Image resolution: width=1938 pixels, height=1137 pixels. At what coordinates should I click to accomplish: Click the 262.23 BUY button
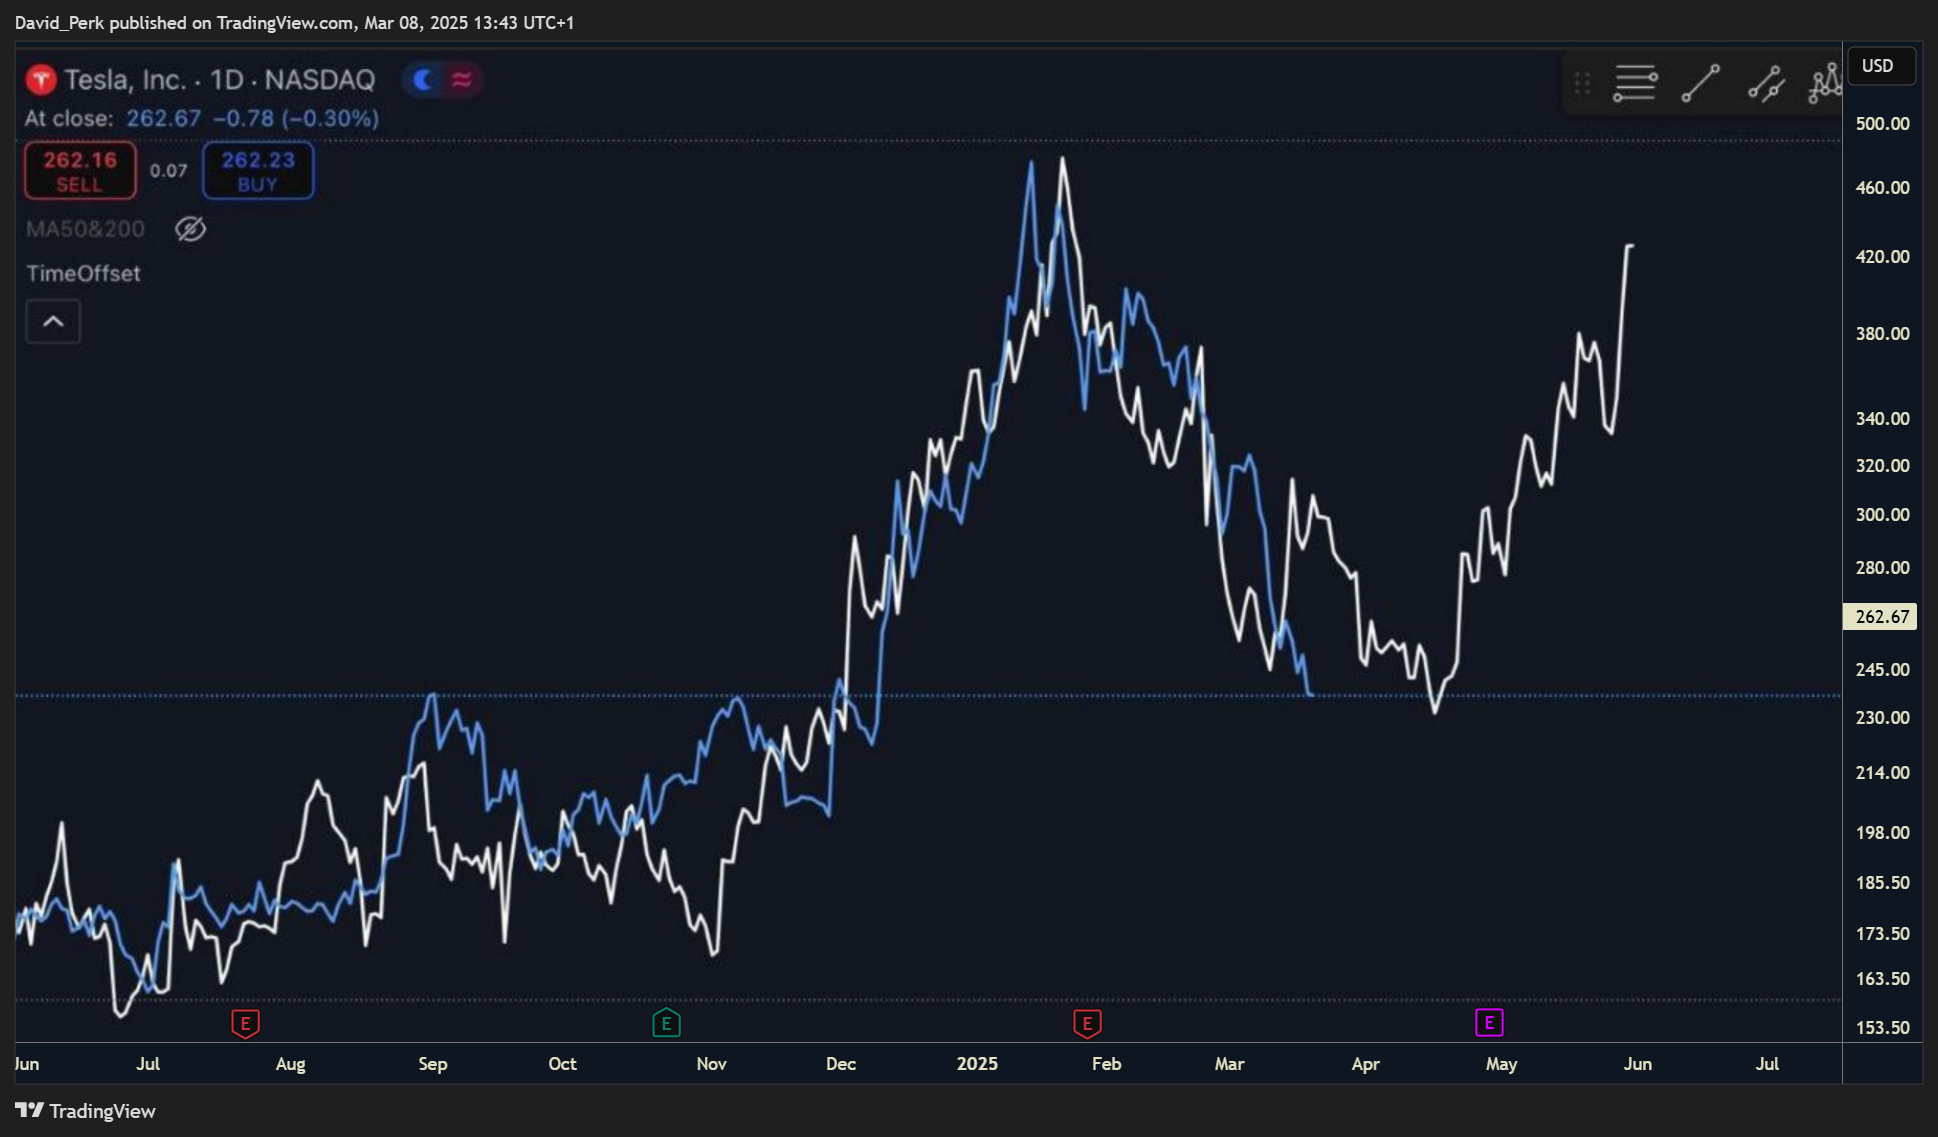pos(258,171)
